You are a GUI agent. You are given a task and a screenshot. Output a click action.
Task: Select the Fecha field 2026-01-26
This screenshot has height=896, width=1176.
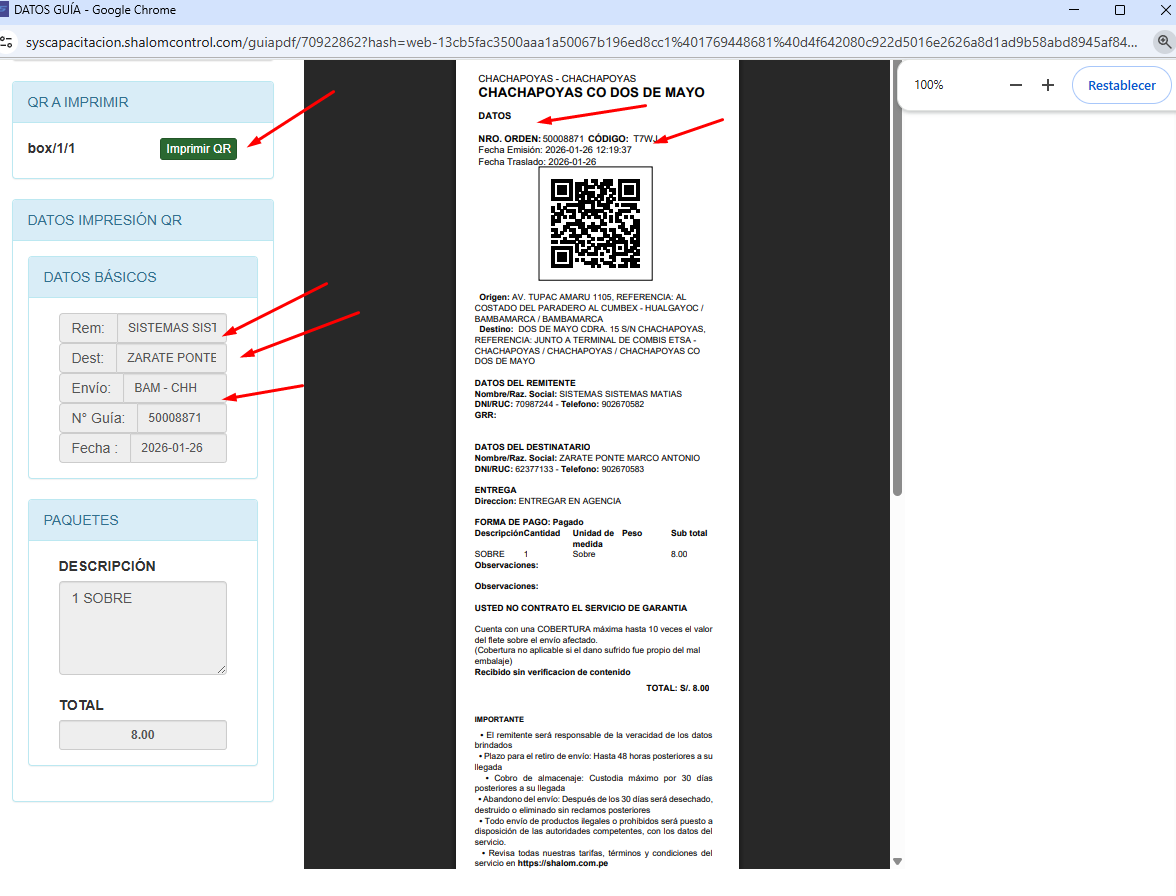178,448
